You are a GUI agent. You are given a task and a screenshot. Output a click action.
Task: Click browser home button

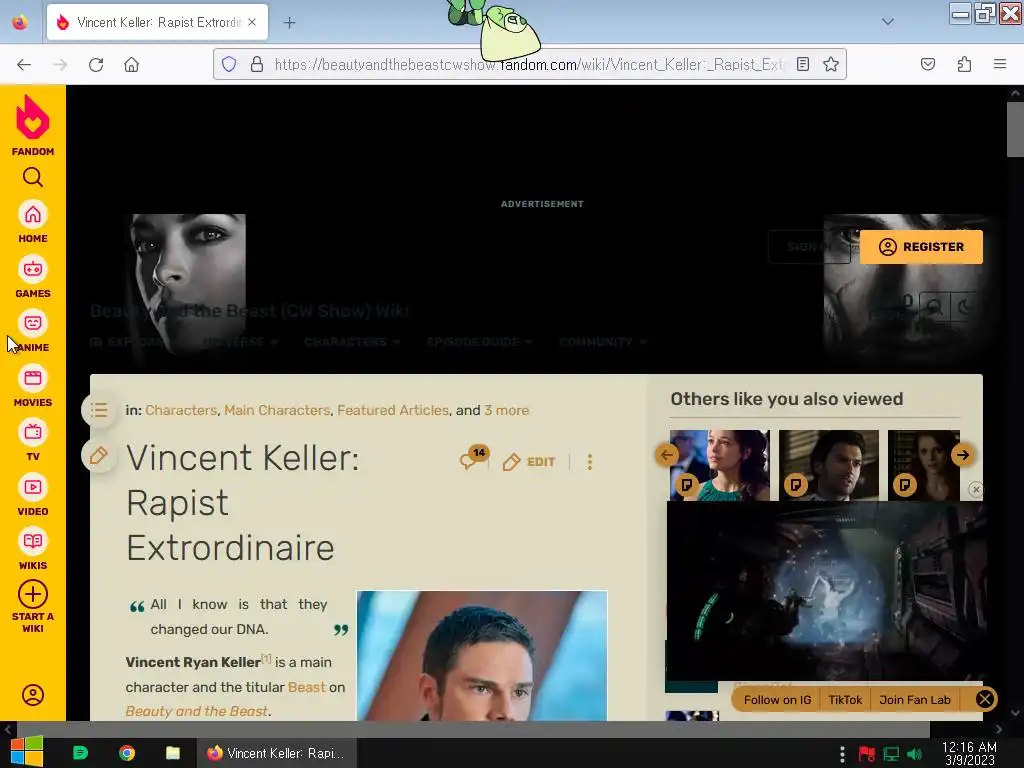pyautogui.click(x=132, y=64)
